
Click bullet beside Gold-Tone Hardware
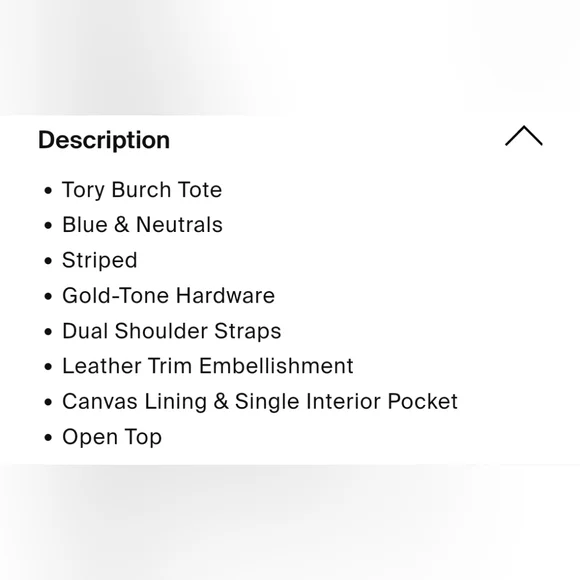tap(48, 296)
